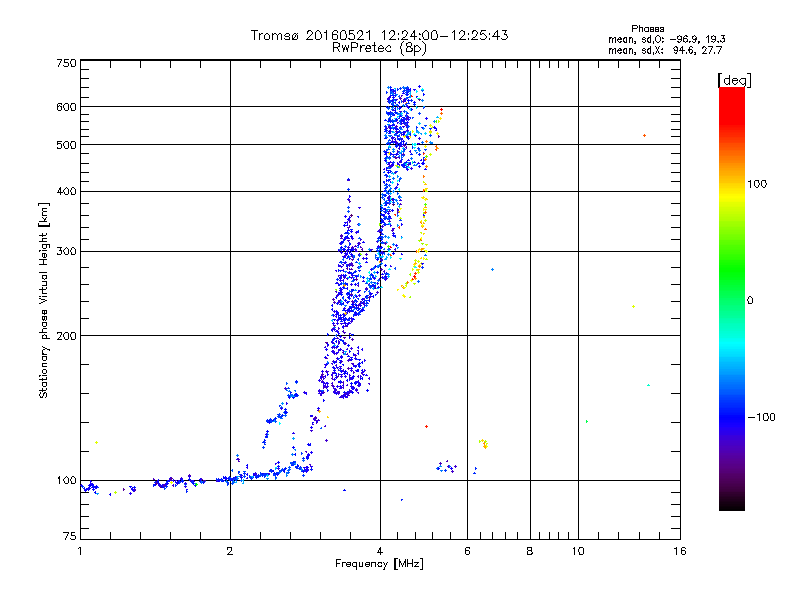Viewport: 800px width, 600px height.
Task: Click the x-axis '1' tick label
Action: (x=80, y=551)
